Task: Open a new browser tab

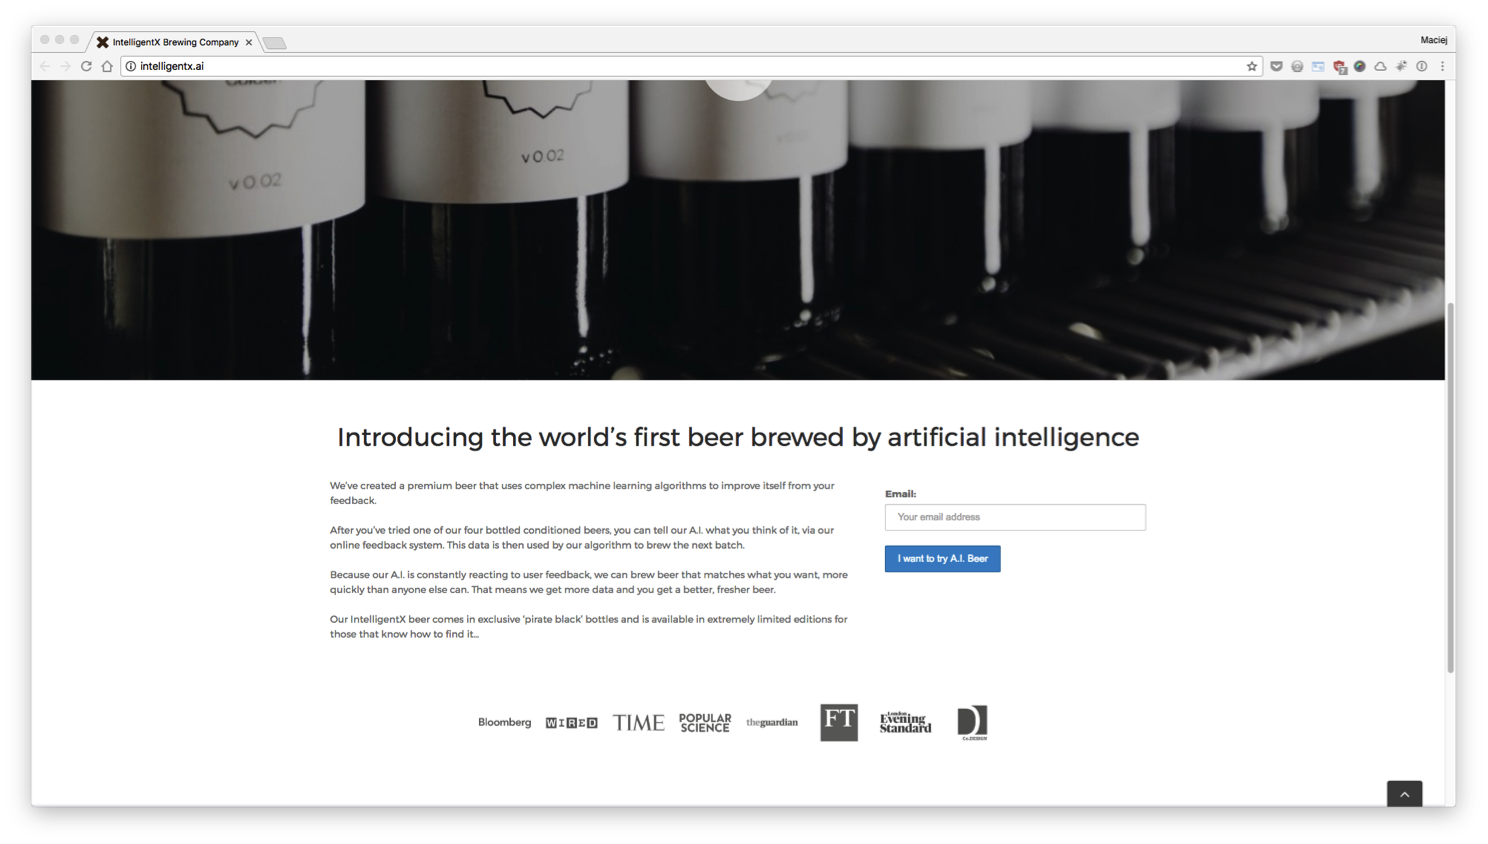Action: [274, 43]
